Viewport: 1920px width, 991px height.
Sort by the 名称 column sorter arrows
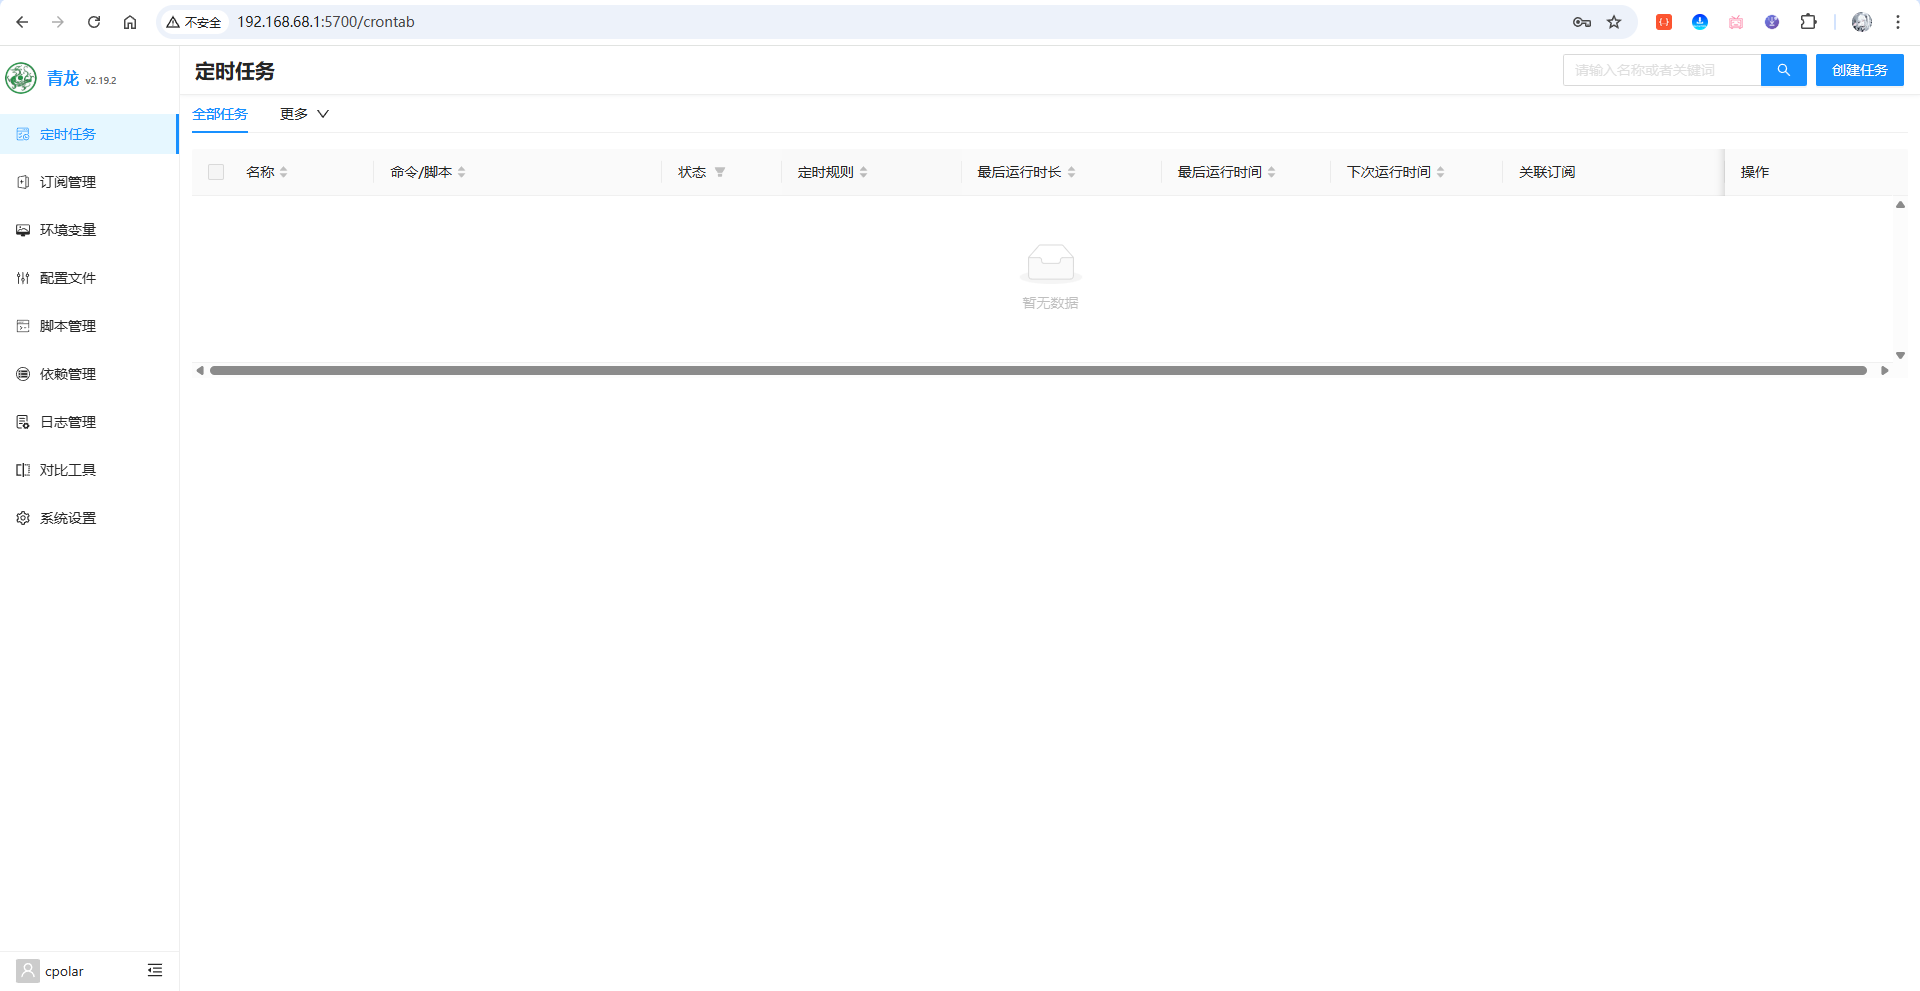point(284,172)
